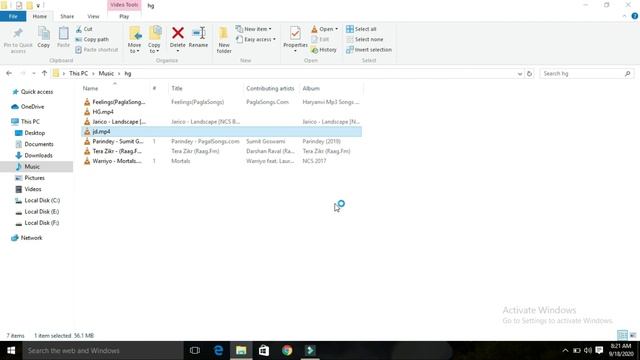
Task: Expand the address bar history dropdown
Action: 520,73
